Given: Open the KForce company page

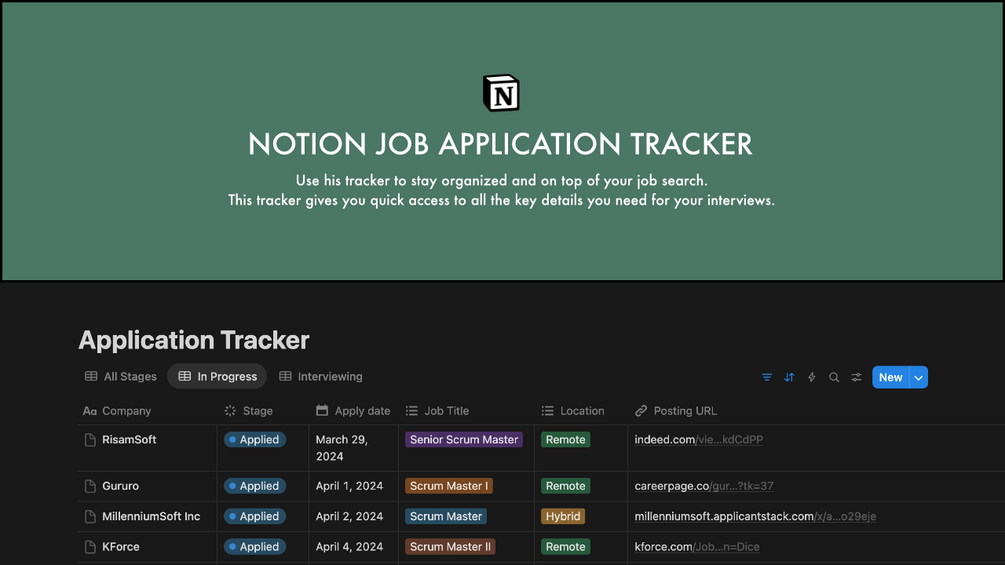Looking at the screenshot, I should (120, 547).
